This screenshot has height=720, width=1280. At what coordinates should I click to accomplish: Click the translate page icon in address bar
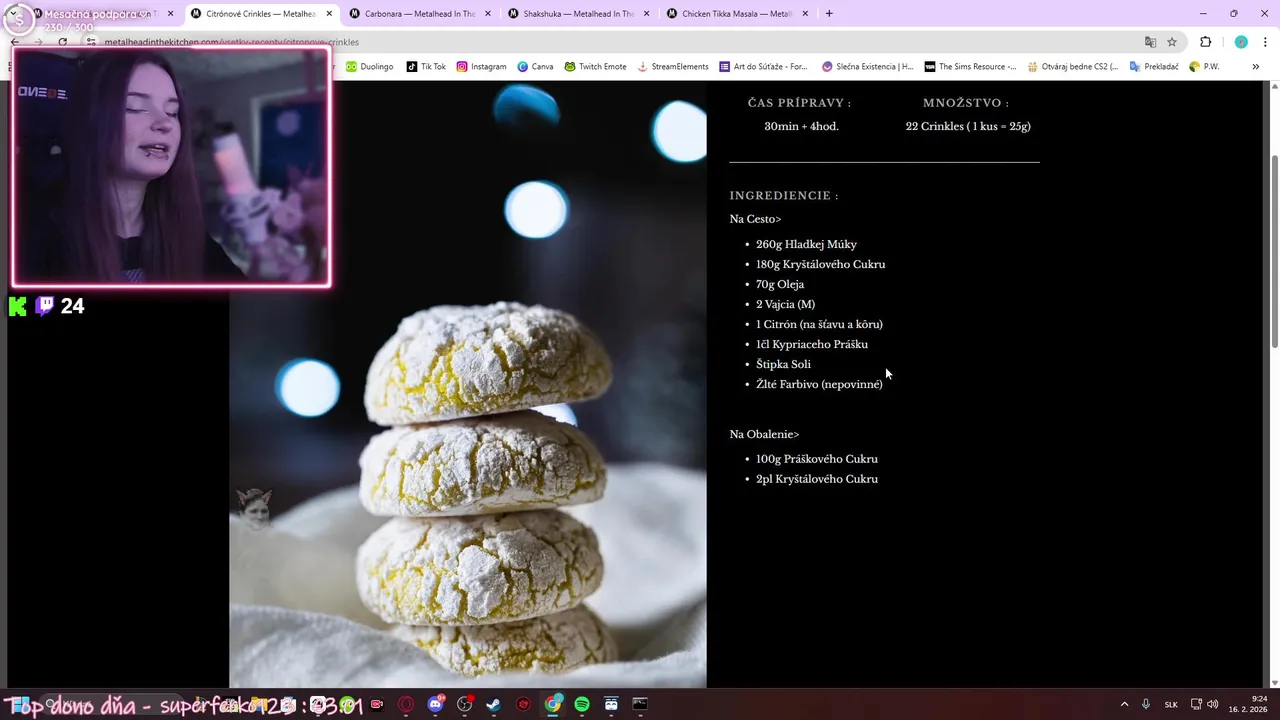click(x=1150, y=42)
